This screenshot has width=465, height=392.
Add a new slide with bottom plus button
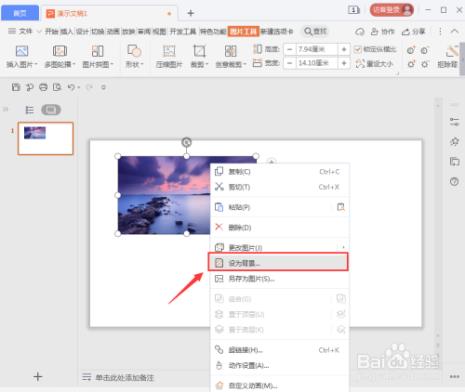38,377
